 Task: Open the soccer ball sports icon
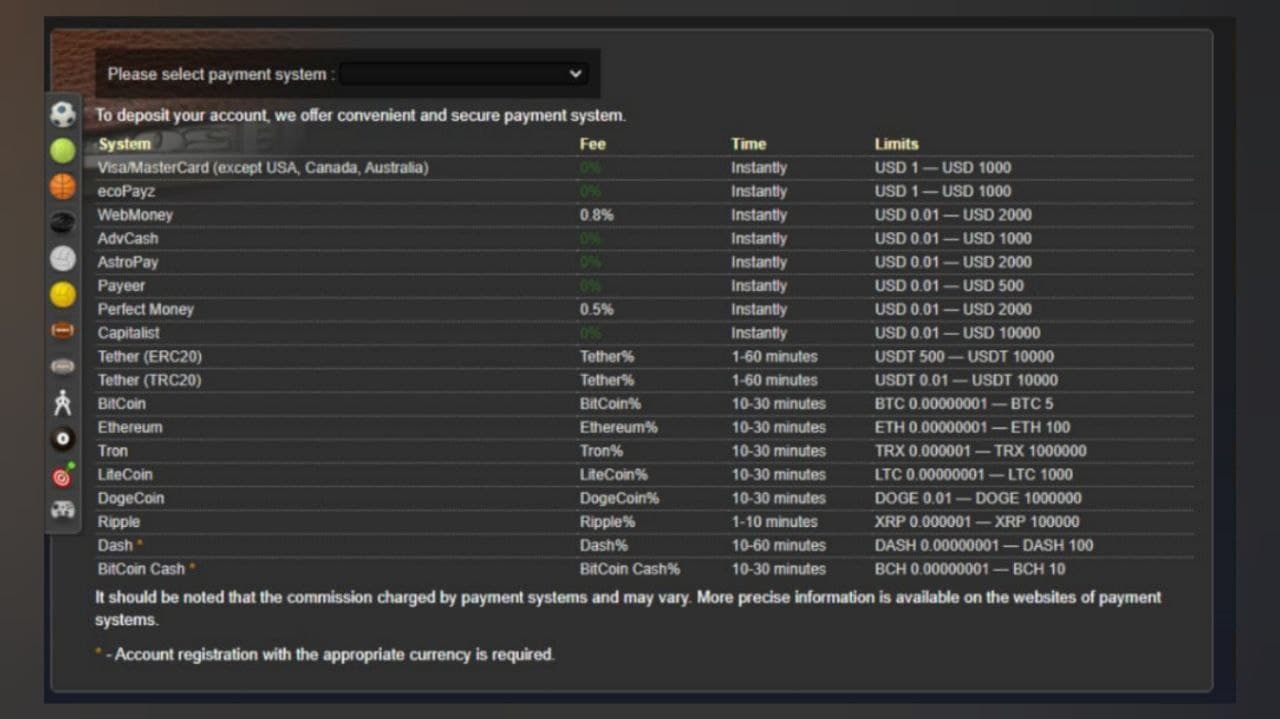63,115
